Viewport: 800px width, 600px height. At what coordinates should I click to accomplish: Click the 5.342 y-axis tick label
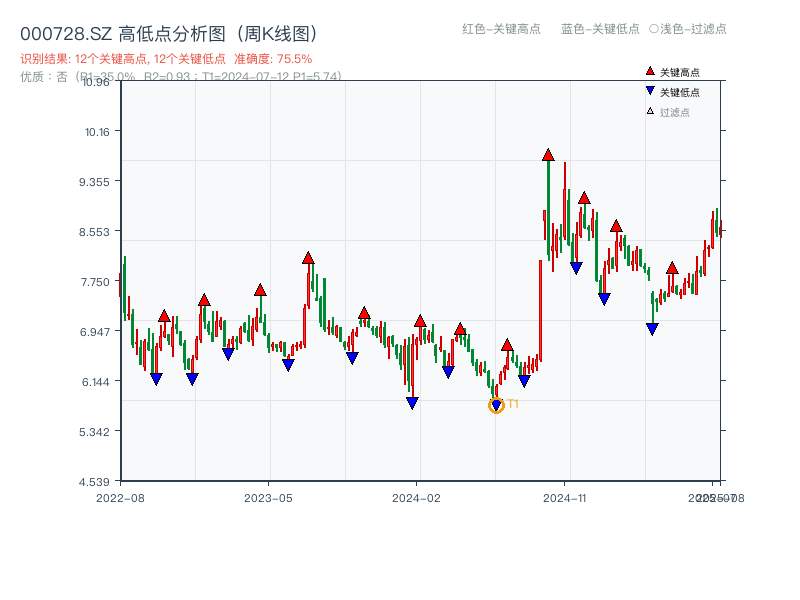coord(94,432)
